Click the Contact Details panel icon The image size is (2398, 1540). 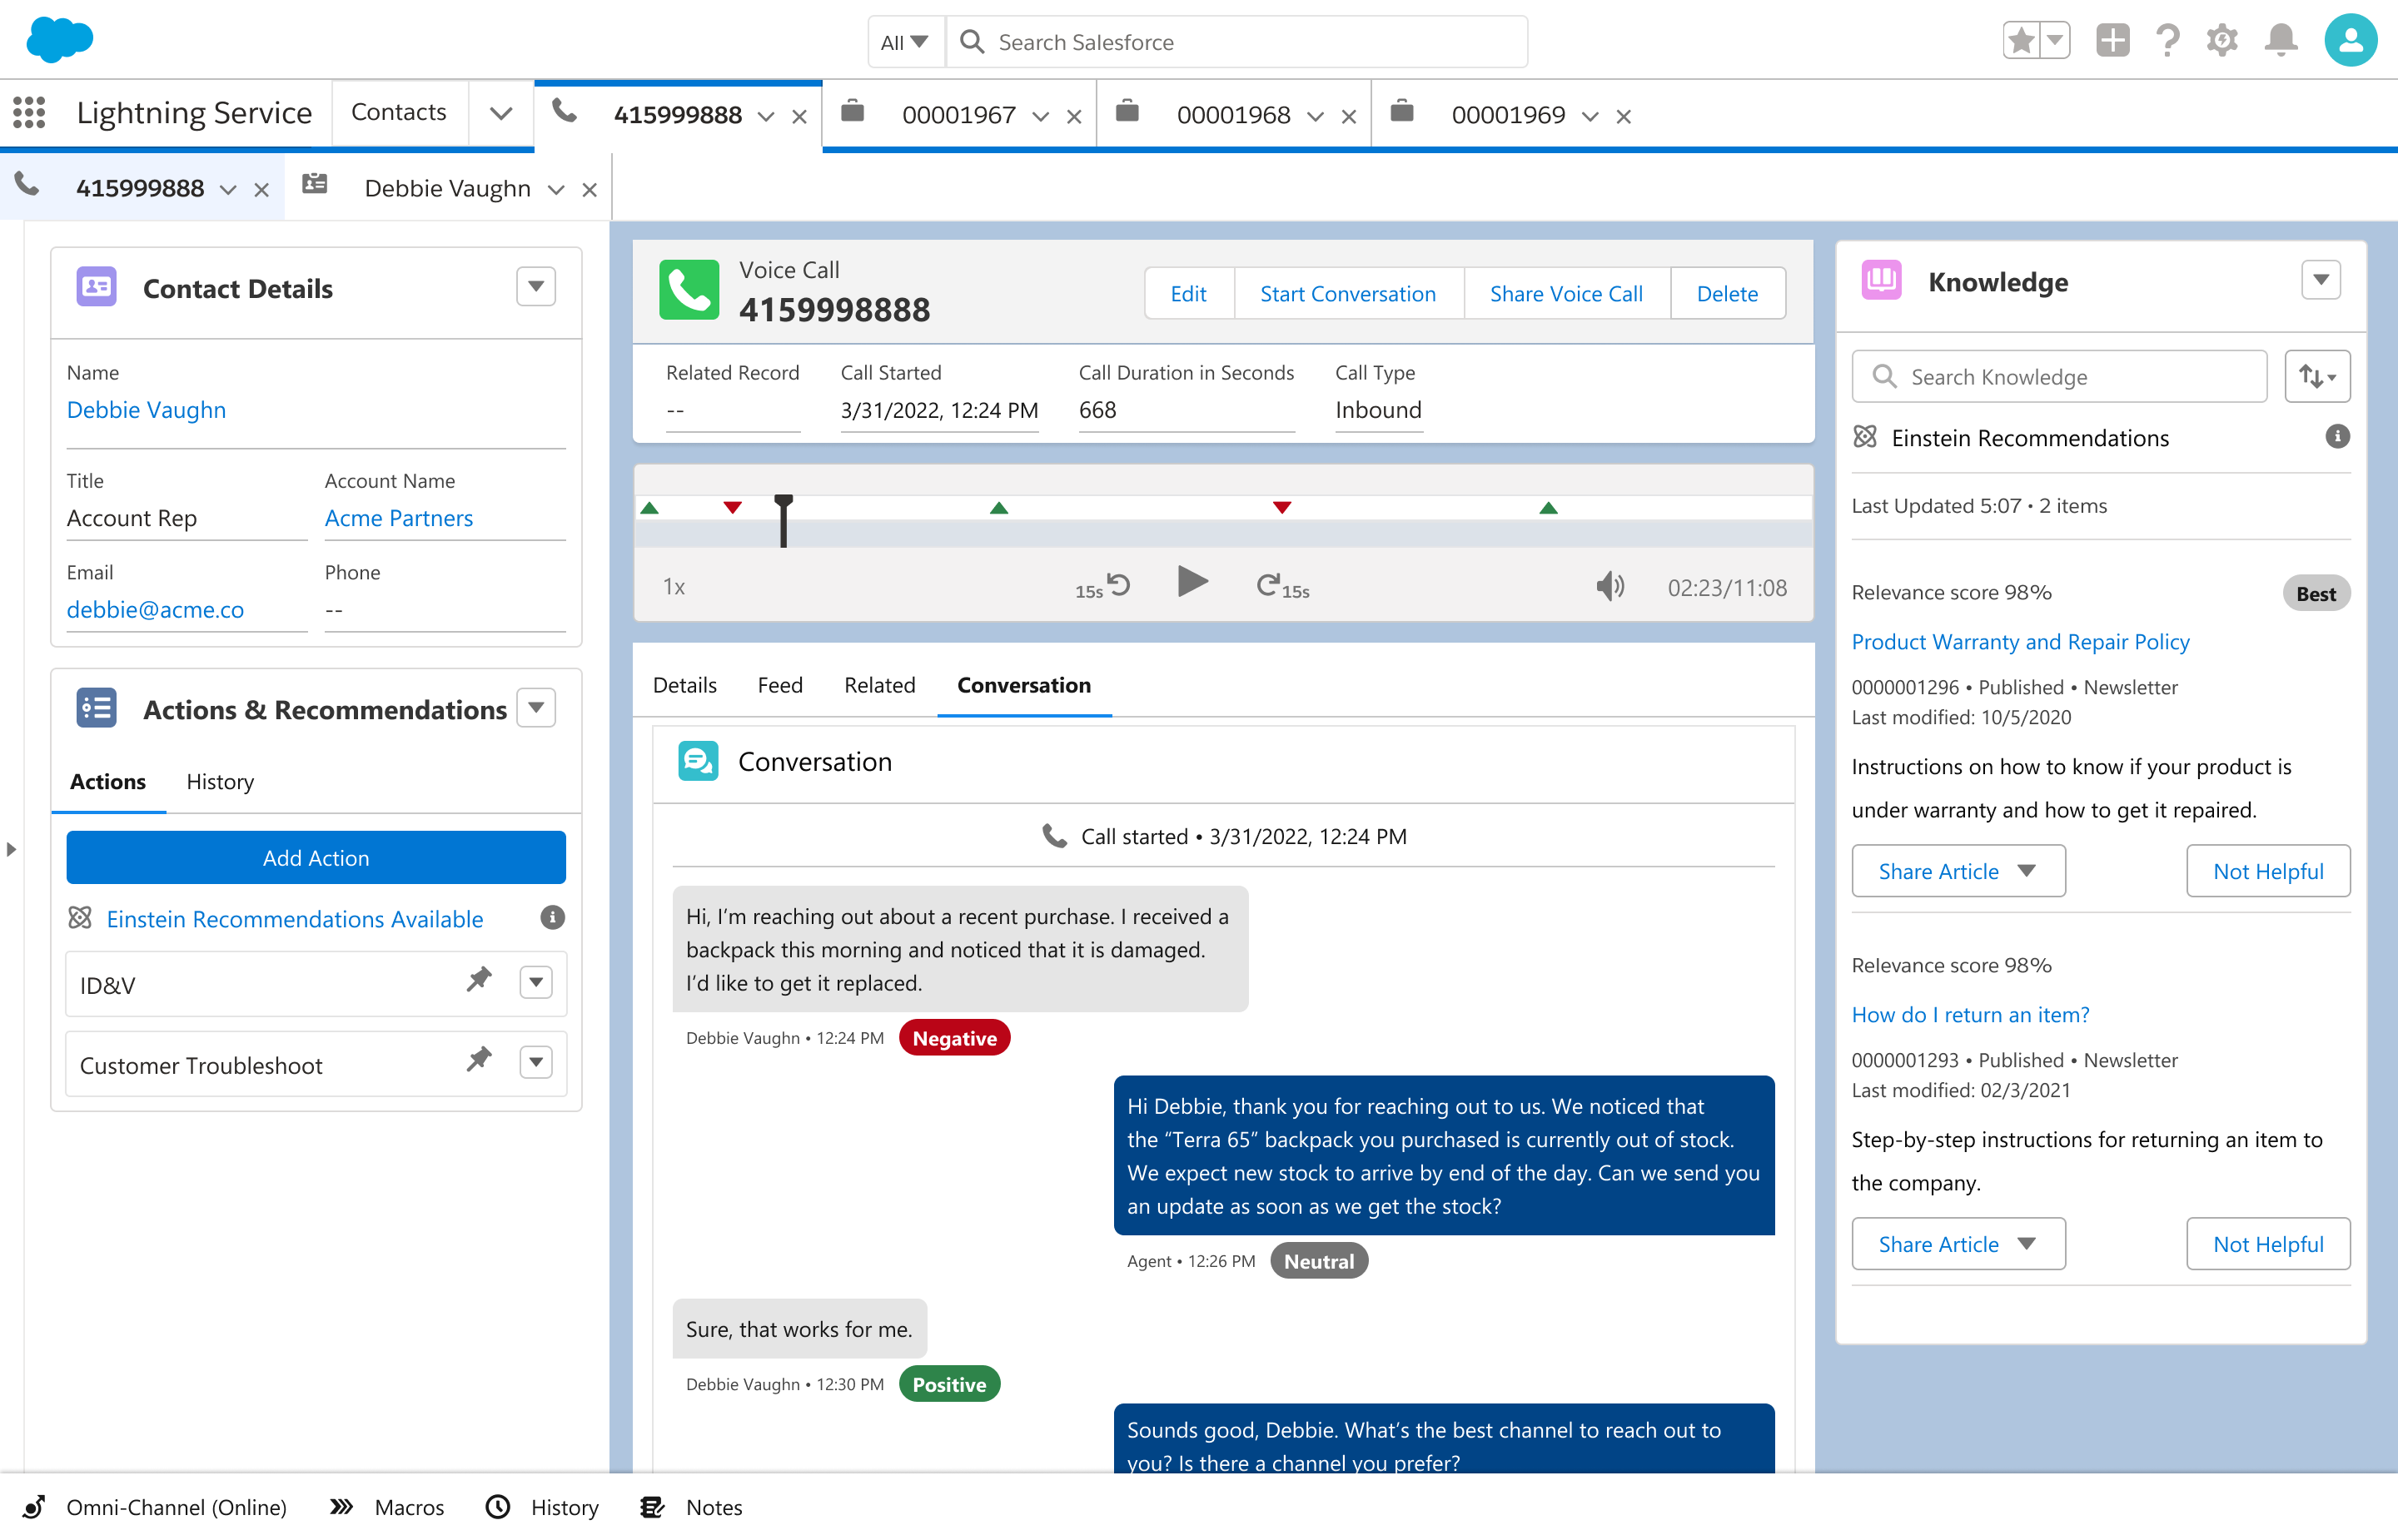point(96,285)
